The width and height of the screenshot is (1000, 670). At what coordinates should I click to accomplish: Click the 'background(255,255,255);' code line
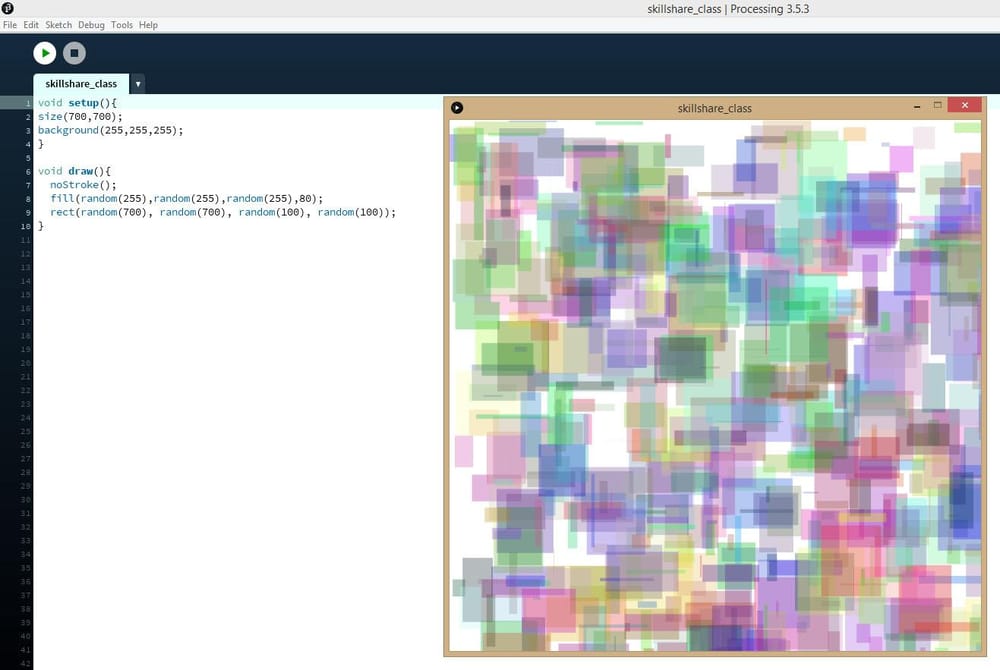point(110,130)
